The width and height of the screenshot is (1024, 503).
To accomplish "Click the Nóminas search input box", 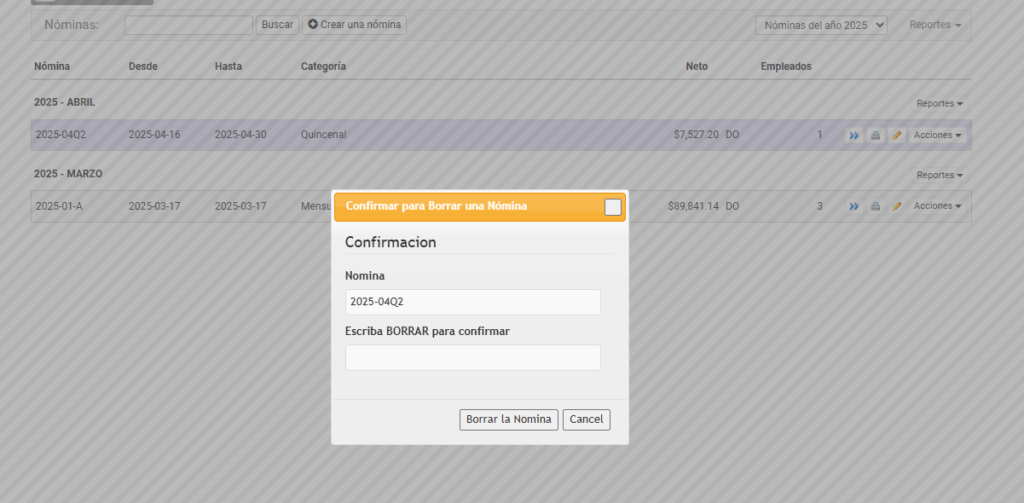I will [188, 25].
